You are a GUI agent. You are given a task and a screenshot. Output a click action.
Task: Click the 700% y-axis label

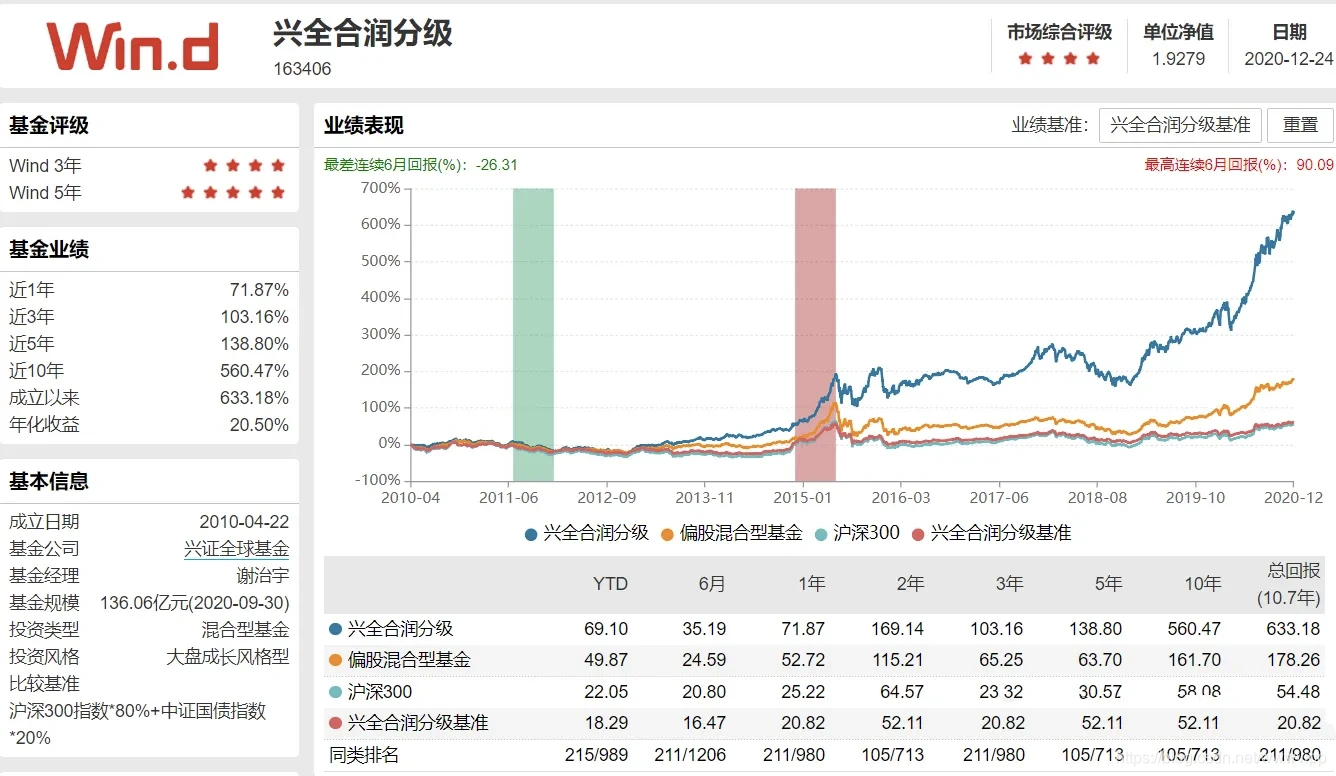[x=381, y=188]
